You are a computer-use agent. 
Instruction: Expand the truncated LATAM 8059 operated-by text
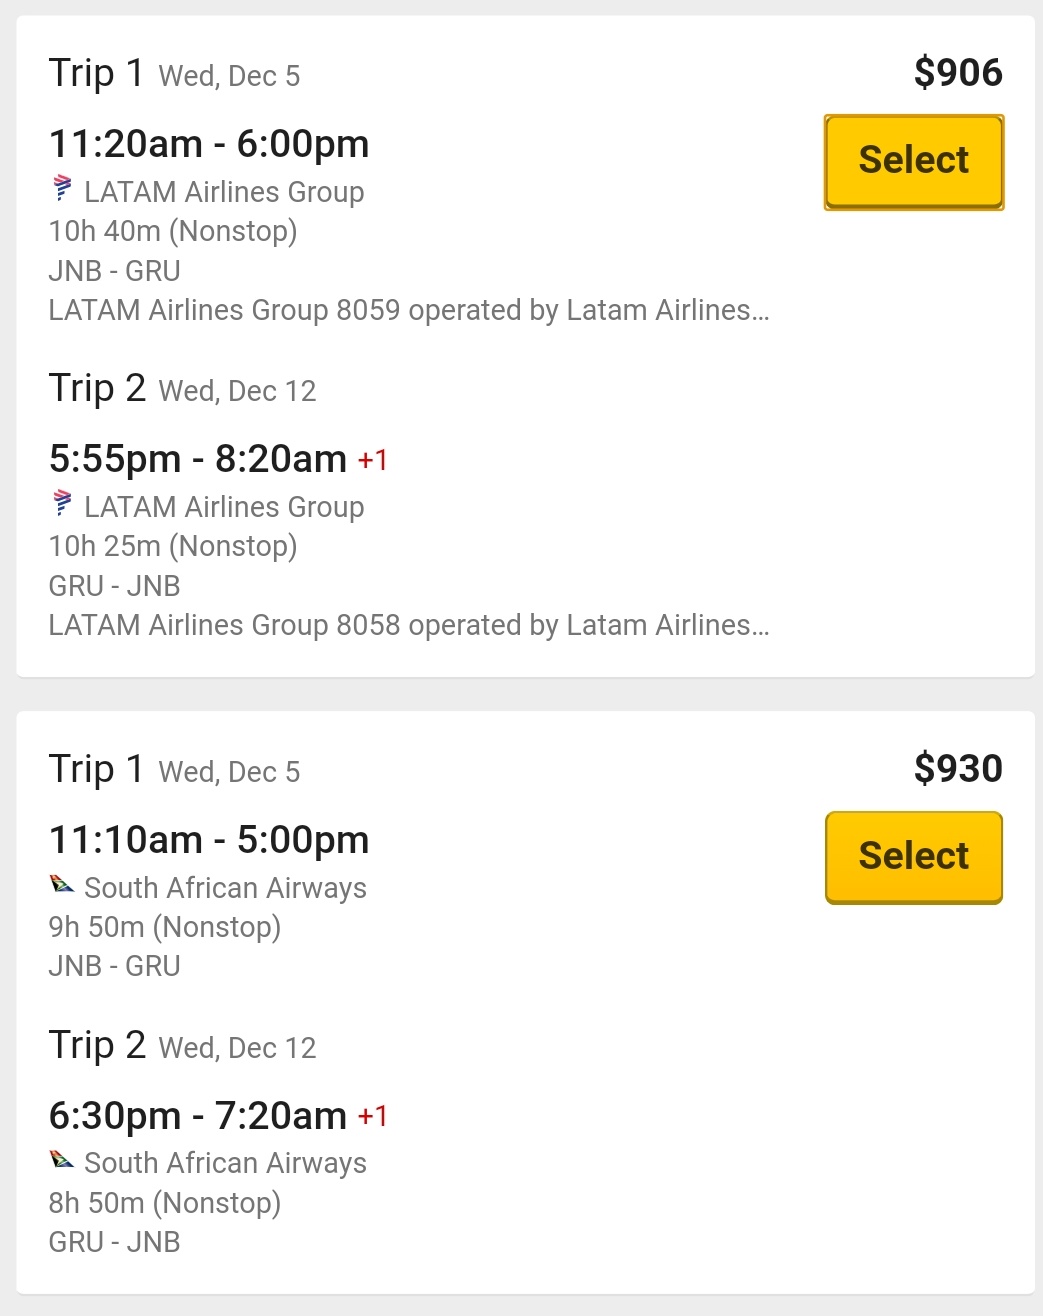(408, 311)
